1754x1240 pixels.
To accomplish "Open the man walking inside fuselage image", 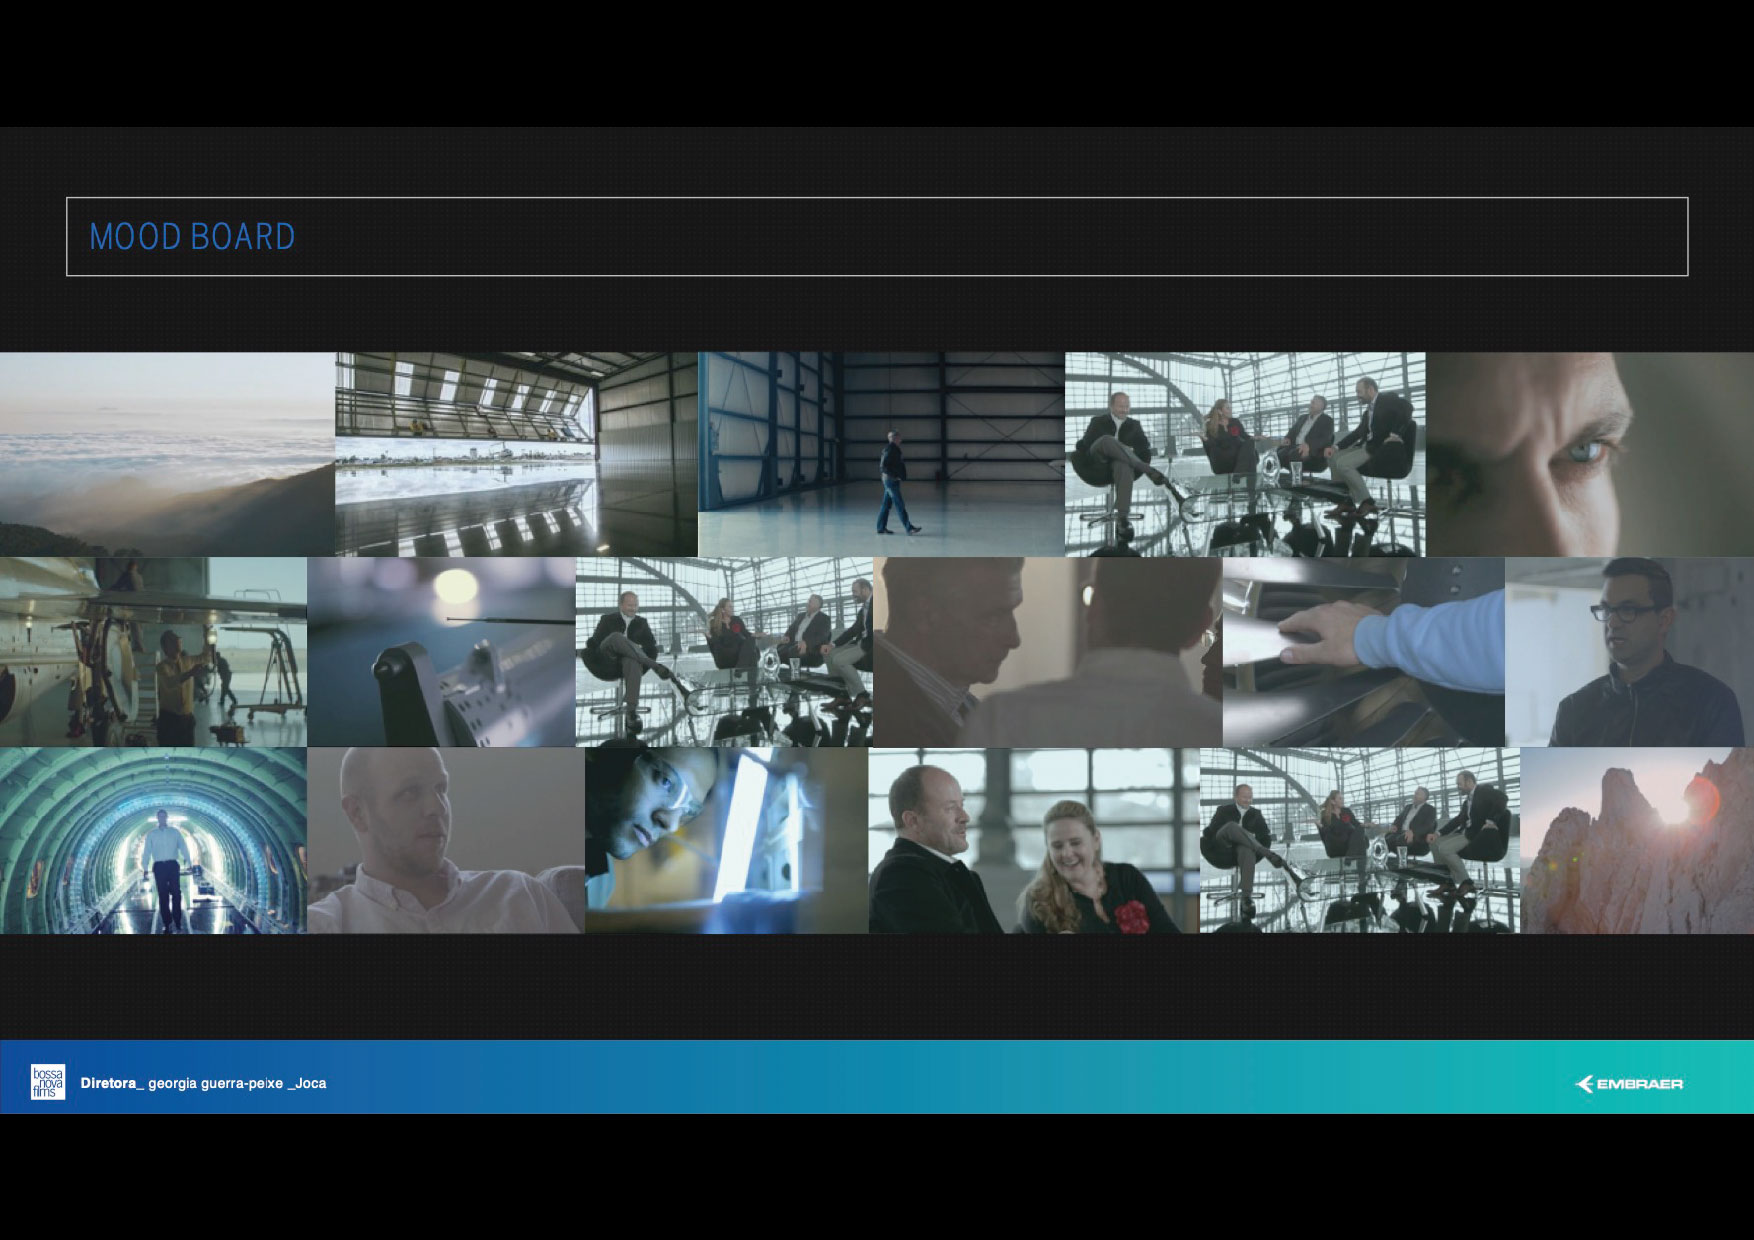I will (x=153, y=841).
